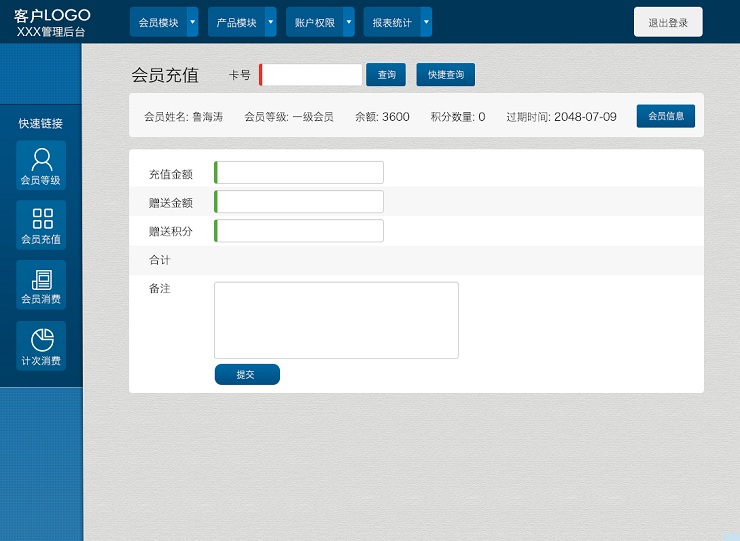Select the 过期时间: 2048-07-09 text
740x541 pixels.
561,117
